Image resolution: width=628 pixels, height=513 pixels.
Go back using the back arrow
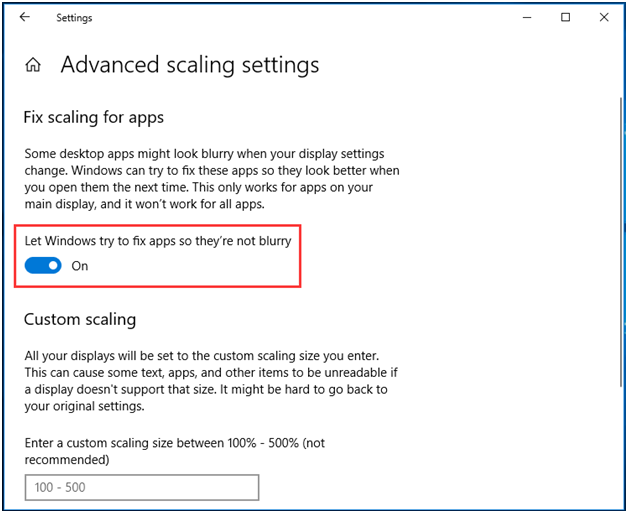pyautogui.click(x=25, y=17)
